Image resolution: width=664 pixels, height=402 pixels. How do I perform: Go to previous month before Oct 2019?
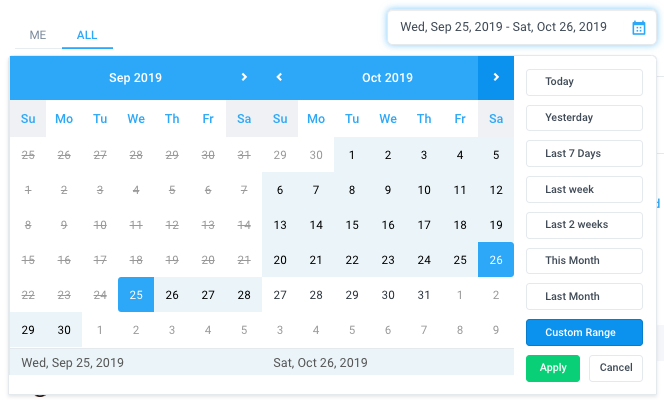[x=279, y=77]
